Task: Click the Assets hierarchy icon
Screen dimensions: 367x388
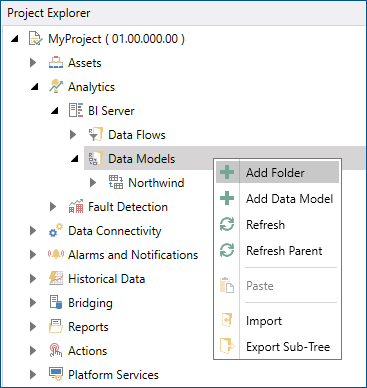Action: (x=56, y=63)
